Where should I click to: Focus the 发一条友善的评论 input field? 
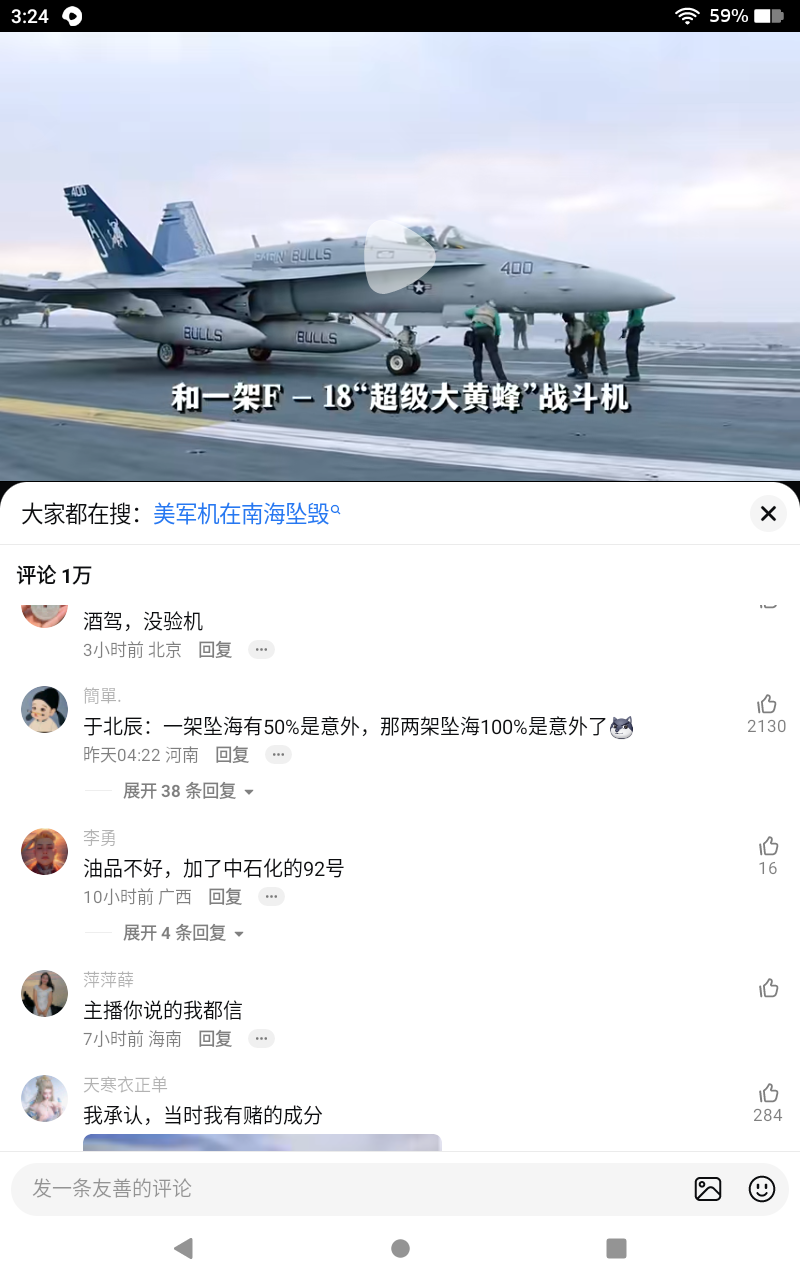click(x=350, y=1189)
